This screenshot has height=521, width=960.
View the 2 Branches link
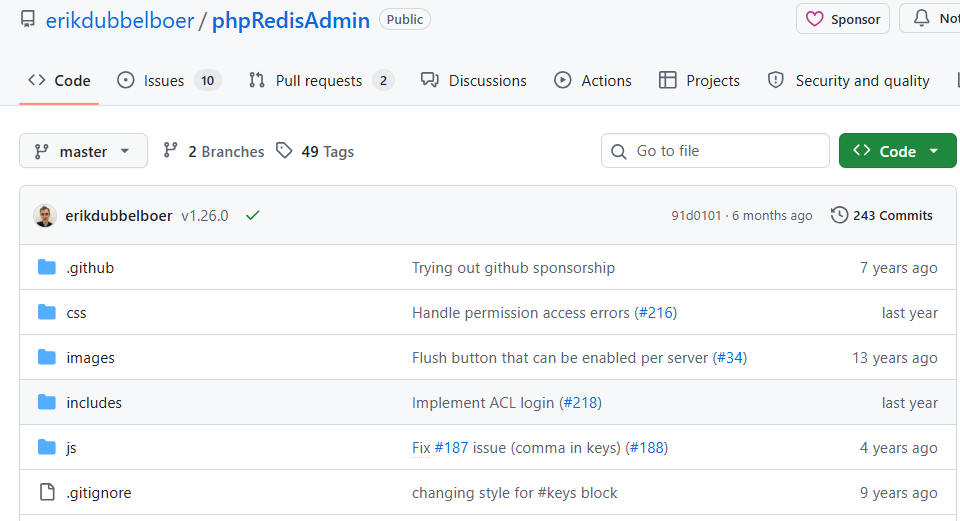214,151
